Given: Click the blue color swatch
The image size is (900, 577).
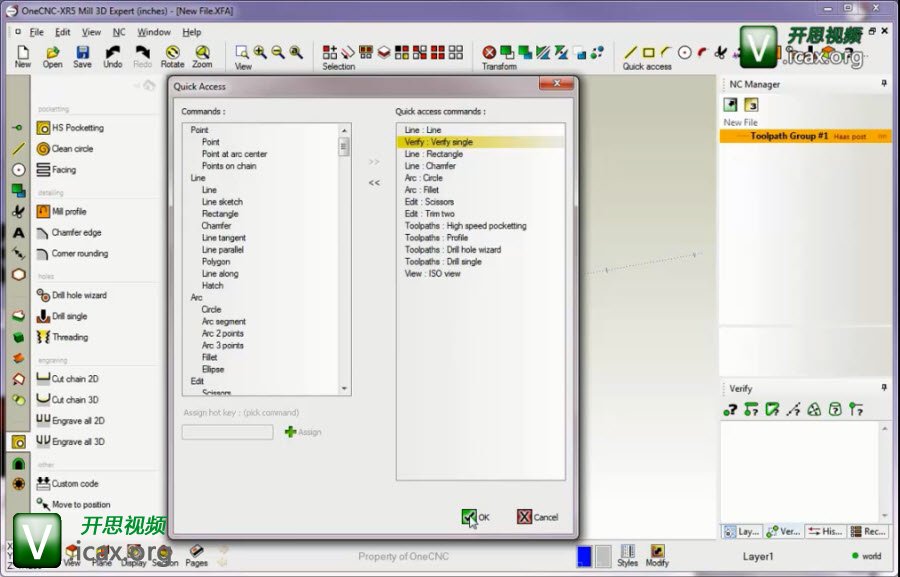Looking at the screenshot, I should (x=584, y=556).
